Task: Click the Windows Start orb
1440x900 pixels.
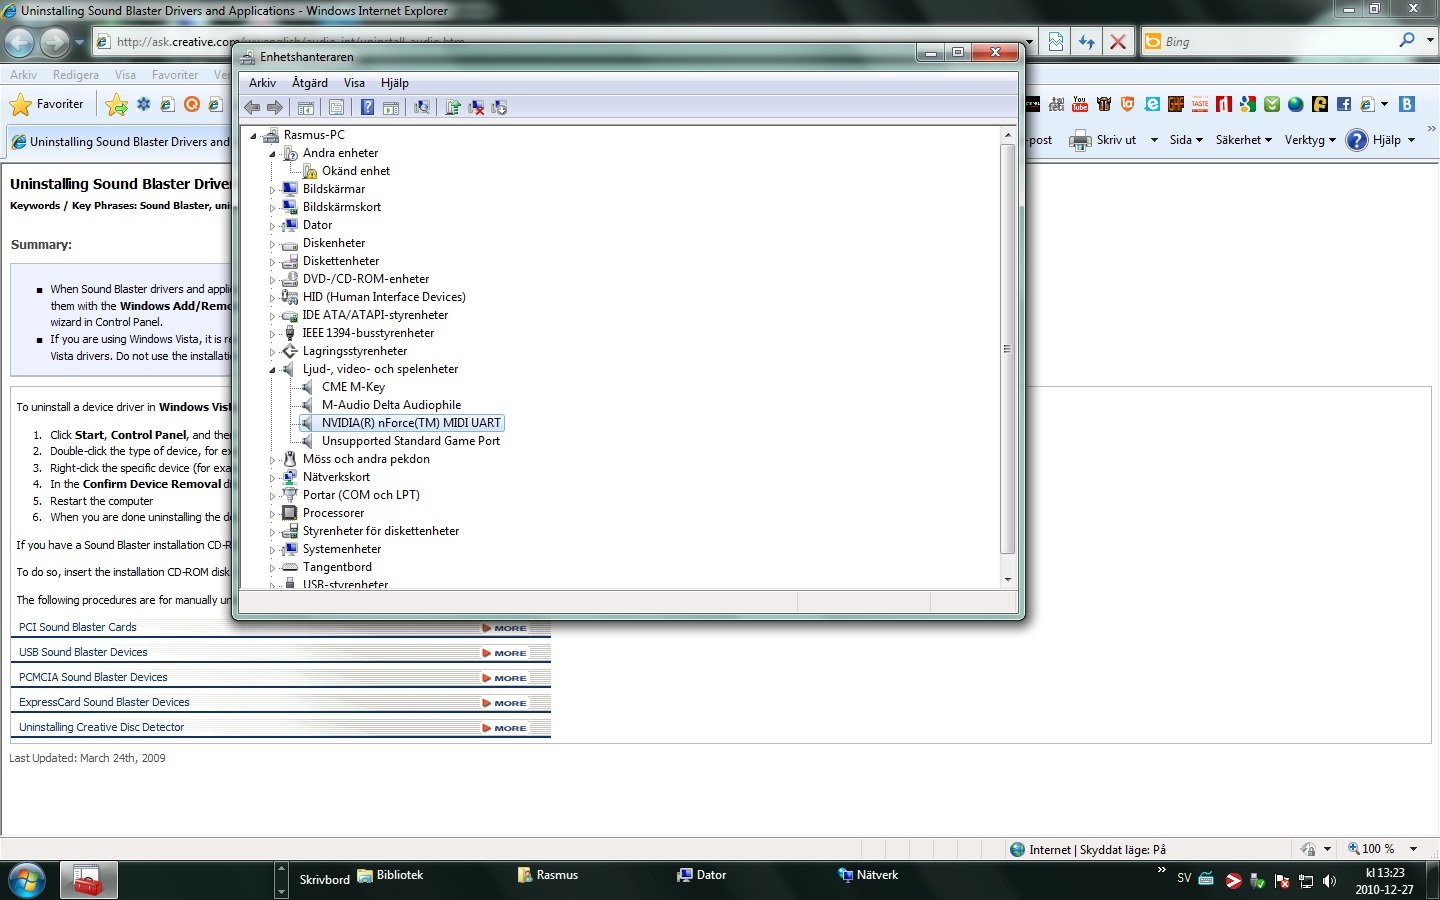Action: click(26, 881)
